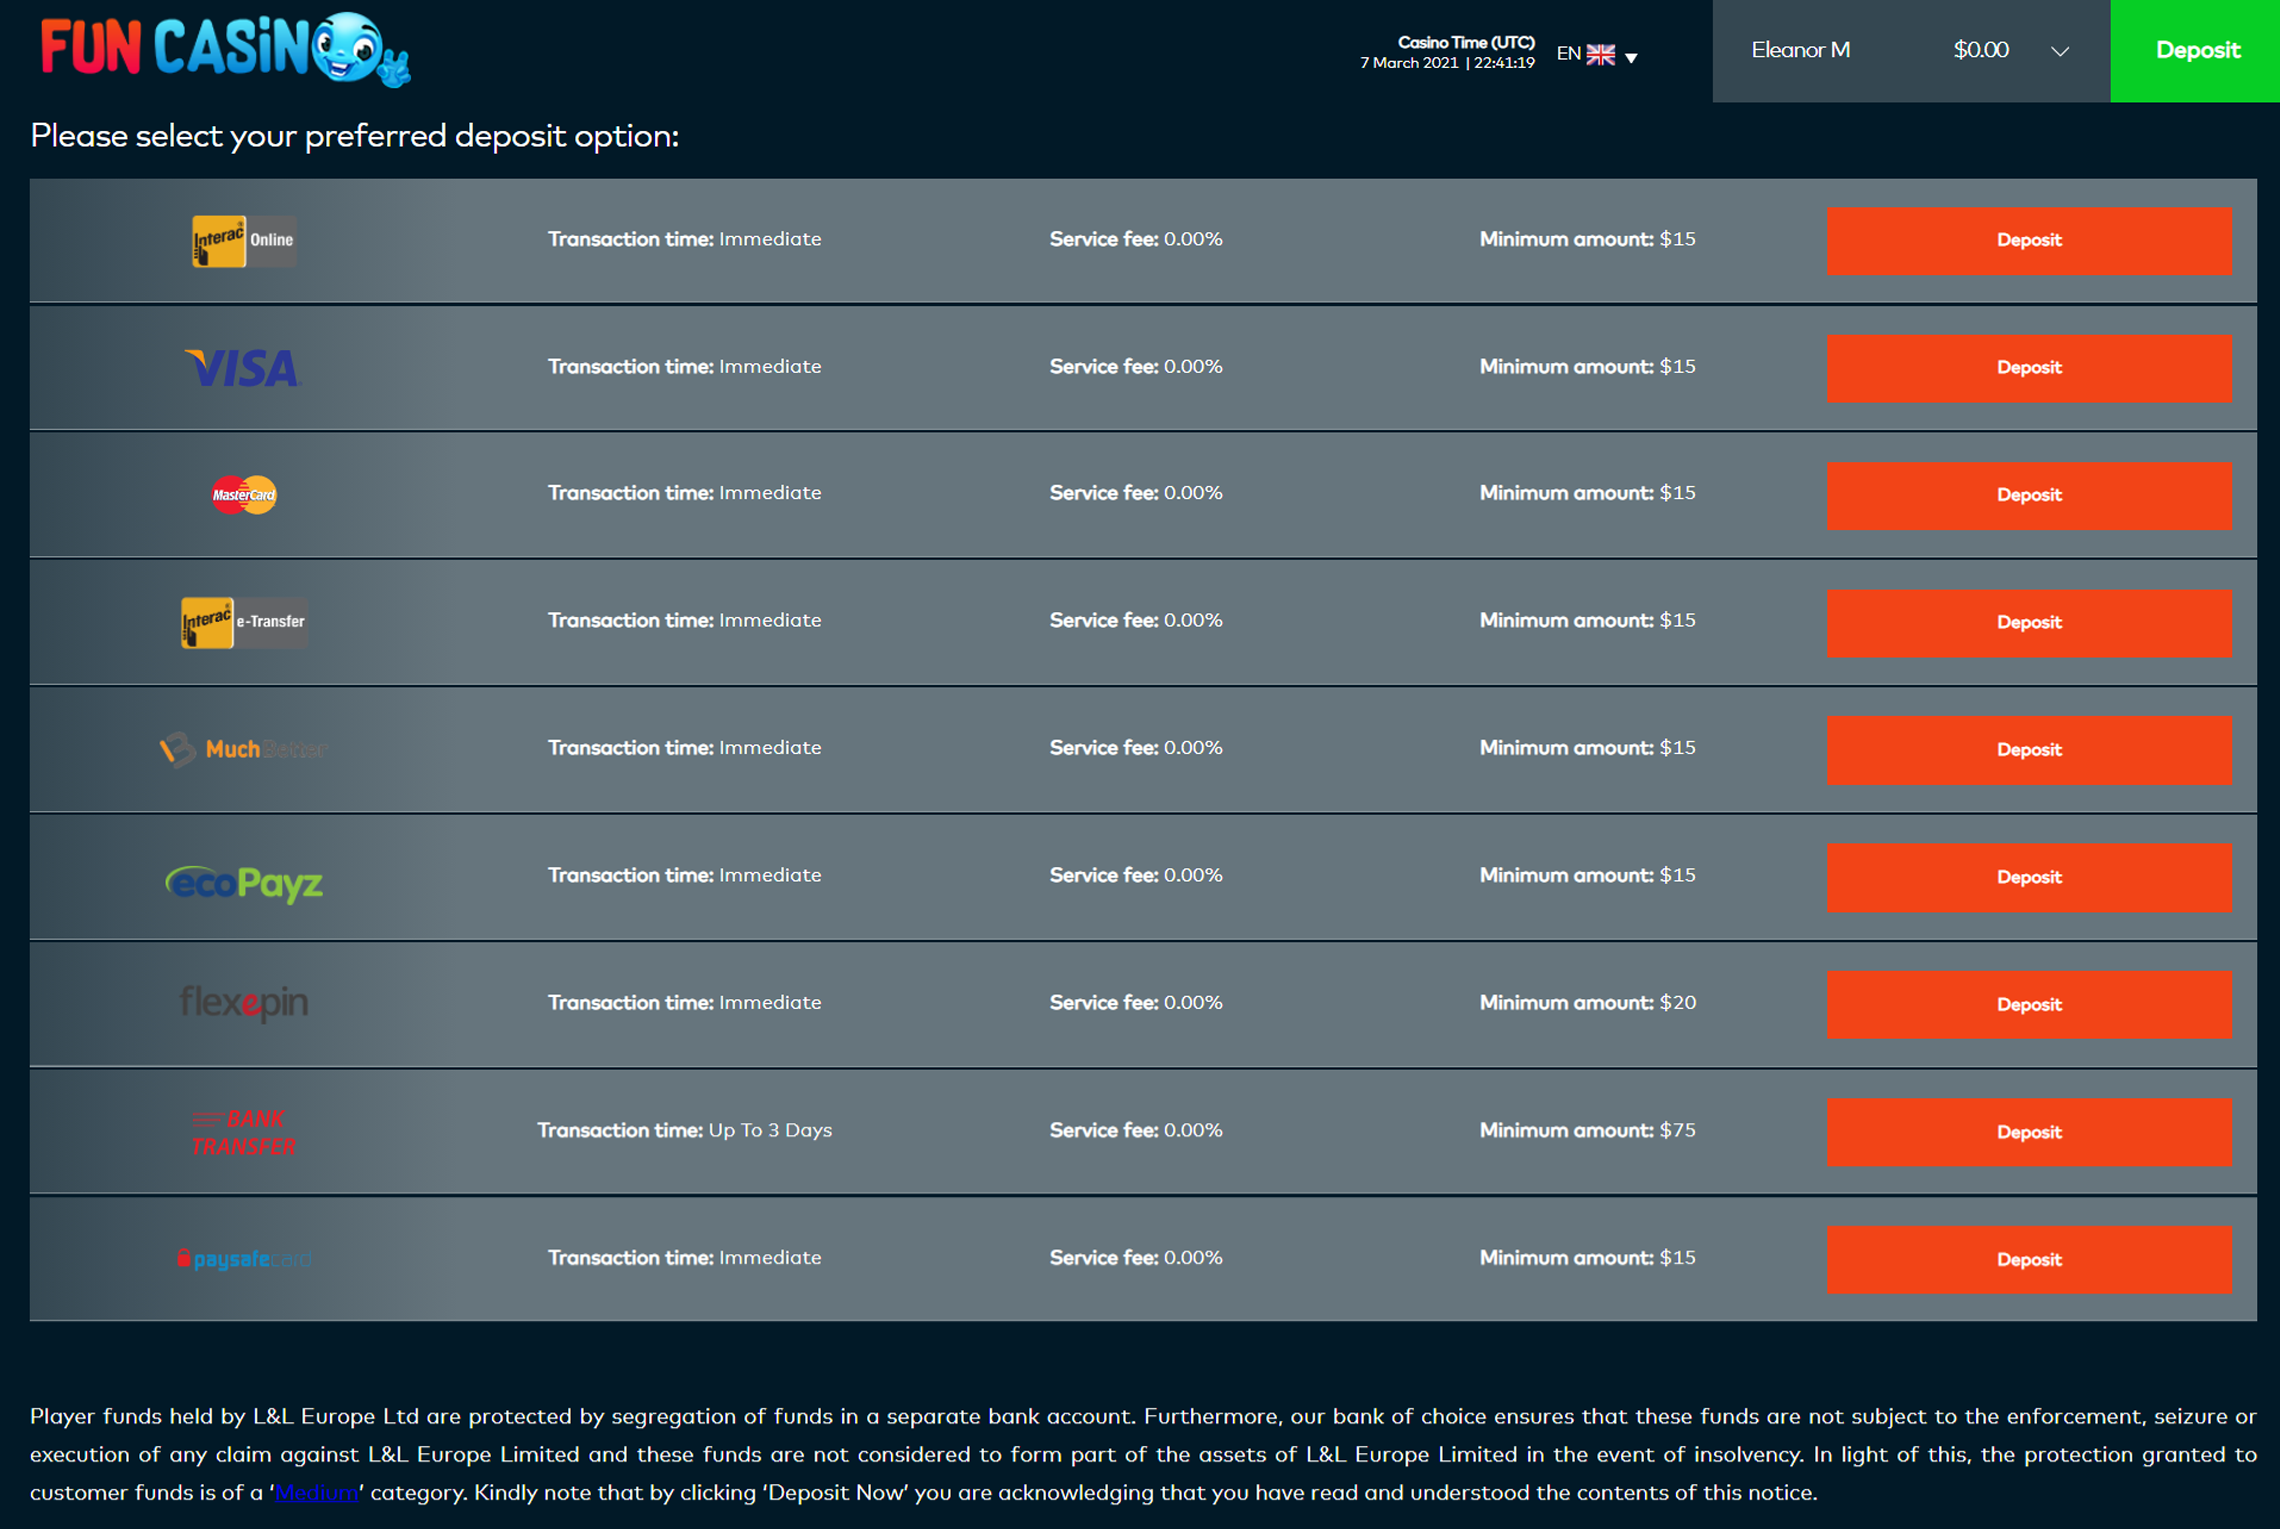Select the MuchBetter payment logo

(243, 749)
